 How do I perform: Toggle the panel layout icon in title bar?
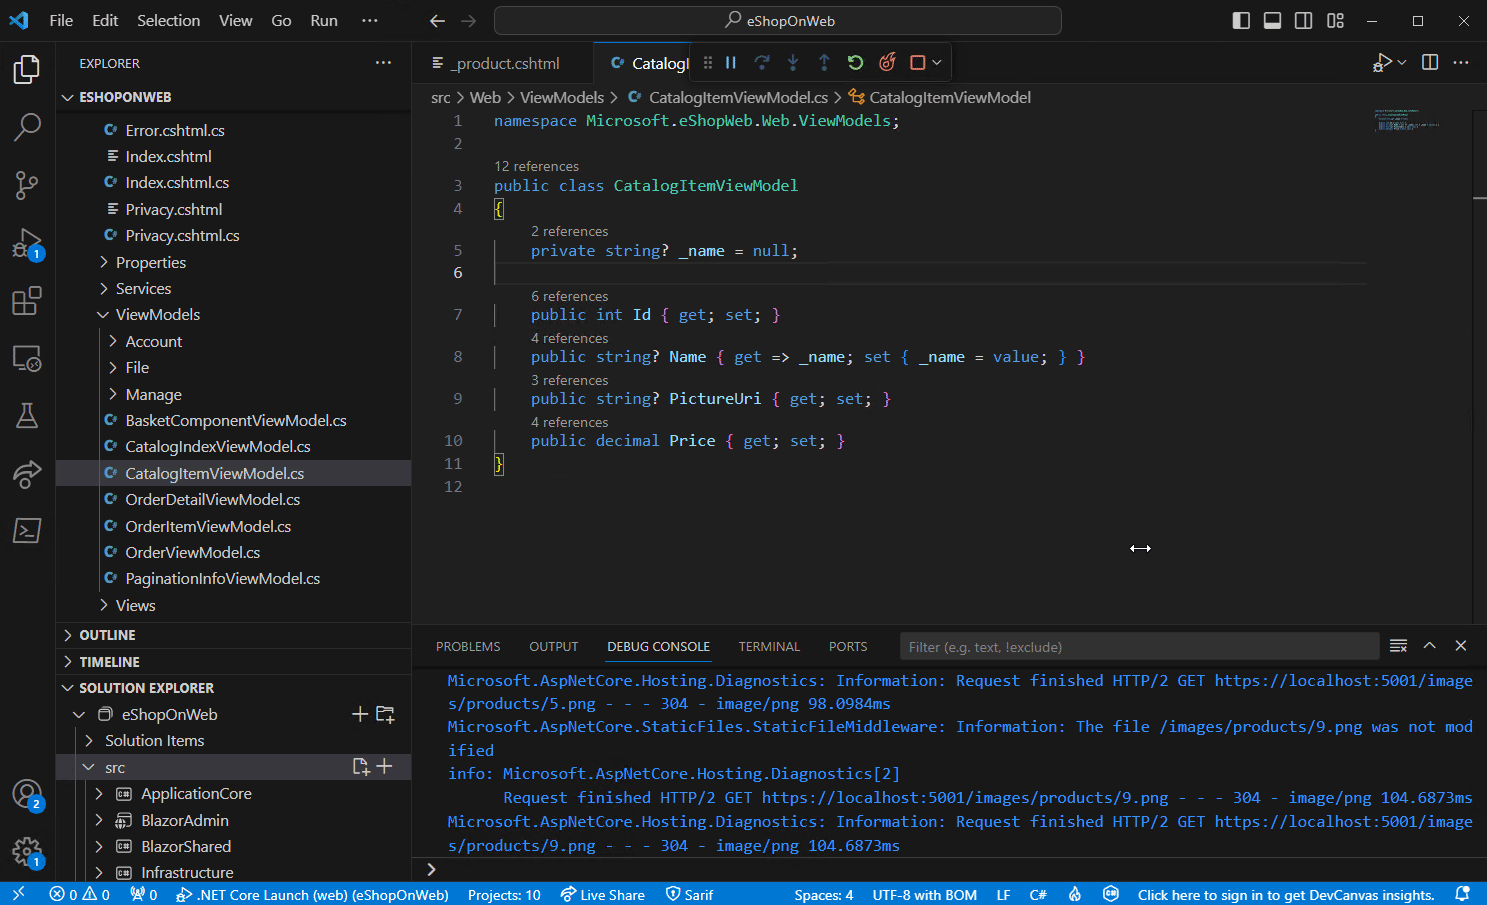(1271, 20)
